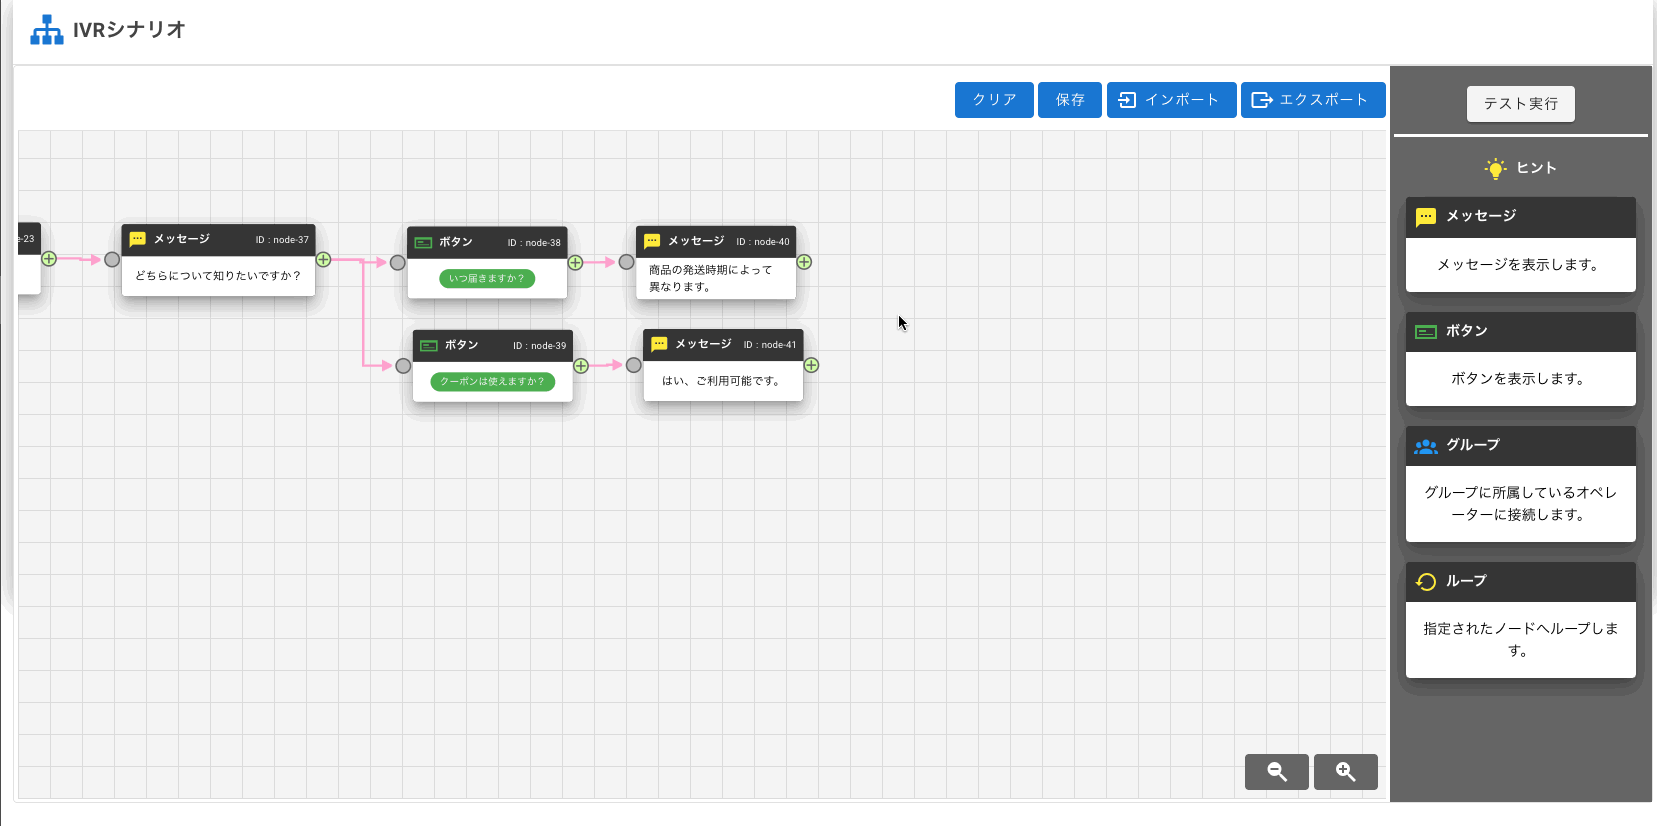The height and width of the screenshot is (826, 1657).
Task: Click the エクスポート button
Action: click(x=1312, y=100)
